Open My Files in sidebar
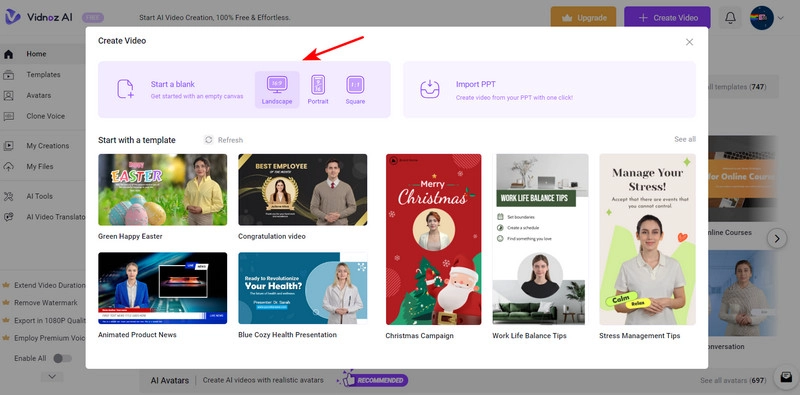 [x=40, y=167]
